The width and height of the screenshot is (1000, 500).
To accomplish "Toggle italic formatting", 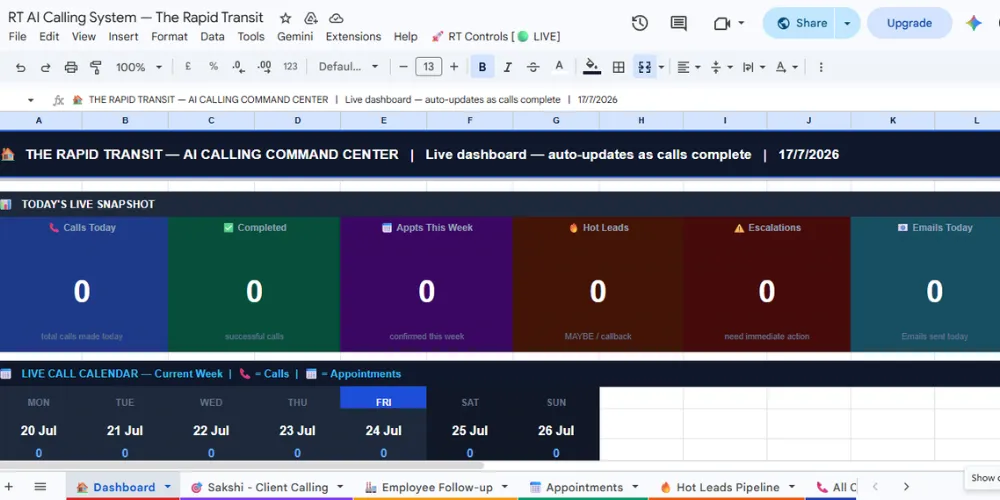I will (508, 67).
